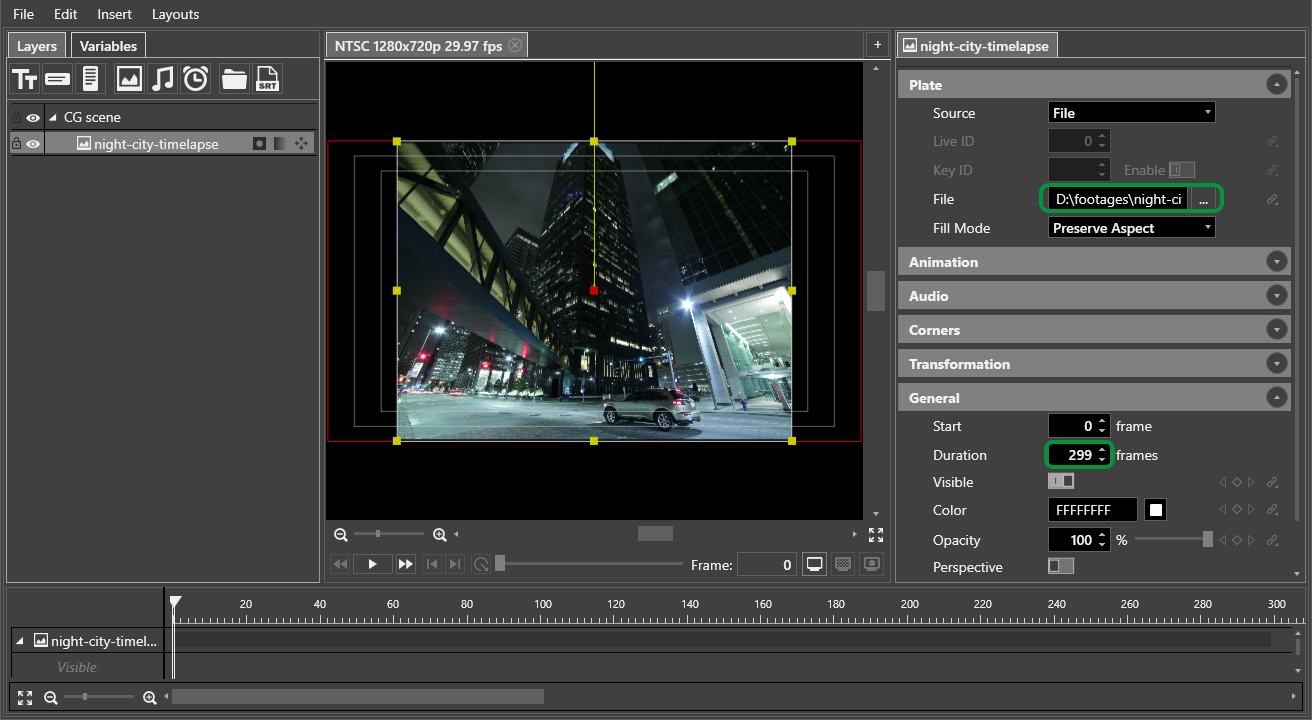Expand the Corners section

[x=1276, y=330]
